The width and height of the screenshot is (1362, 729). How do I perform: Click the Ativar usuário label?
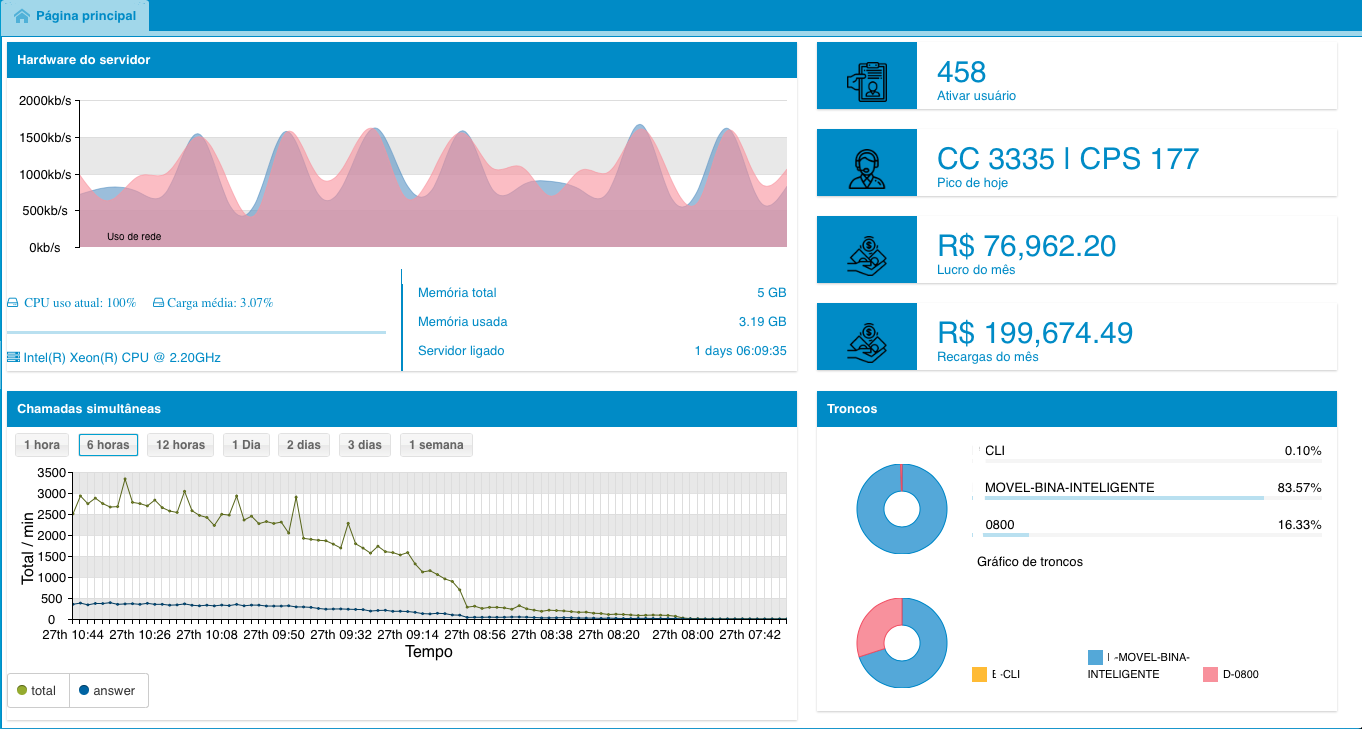click(976, 96)
